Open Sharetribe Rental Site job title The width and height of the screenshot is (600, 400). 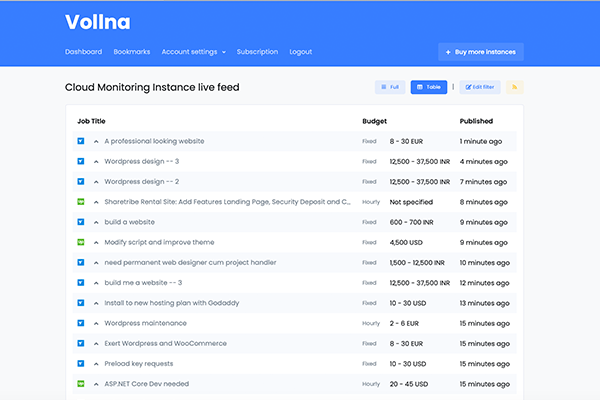coord(227,202)
